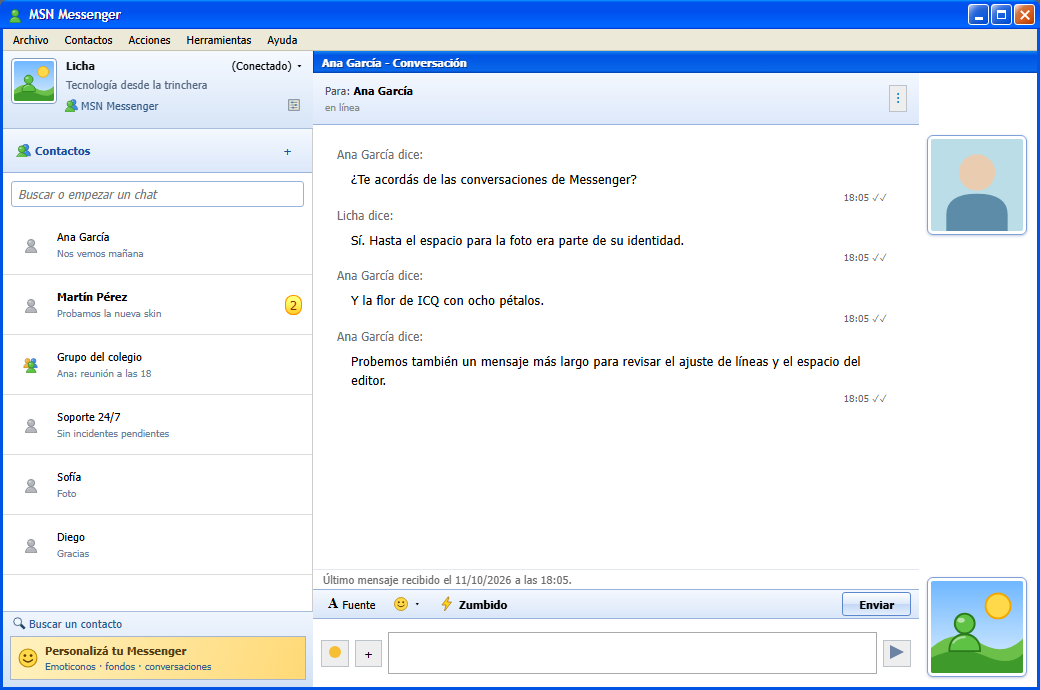Open the emoticon smiley picker
The height and width of the screenshot is (690, 1040).
click(401, 604)
